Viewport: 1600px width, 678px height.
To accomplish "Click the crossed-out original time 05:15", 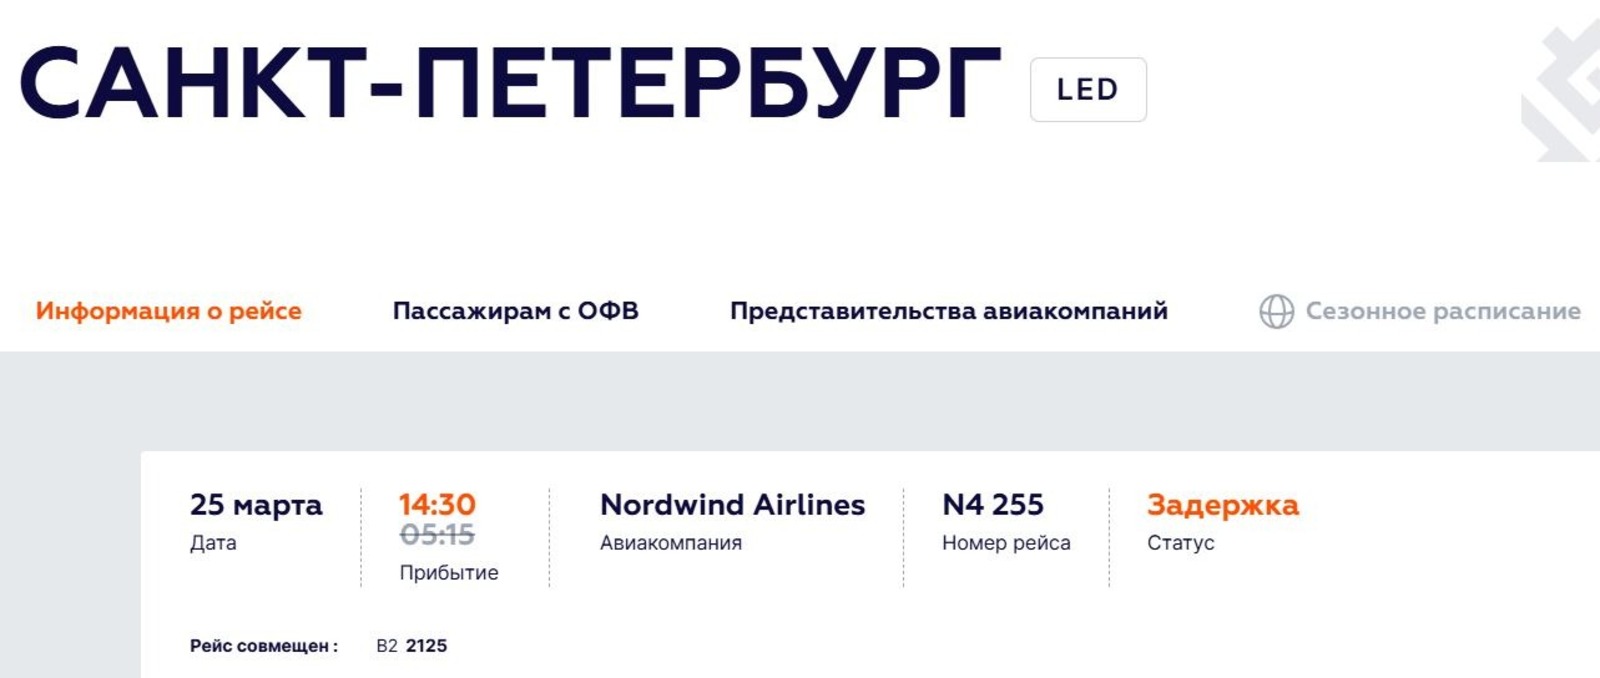I will coord(437,535).
